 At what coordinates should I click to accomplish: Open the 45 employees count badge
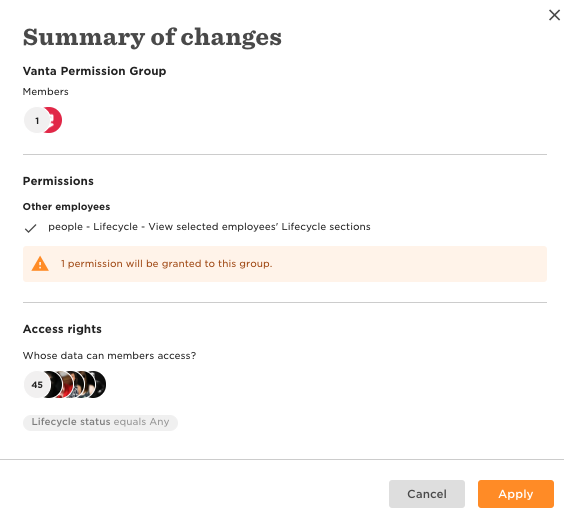point(37,384)
